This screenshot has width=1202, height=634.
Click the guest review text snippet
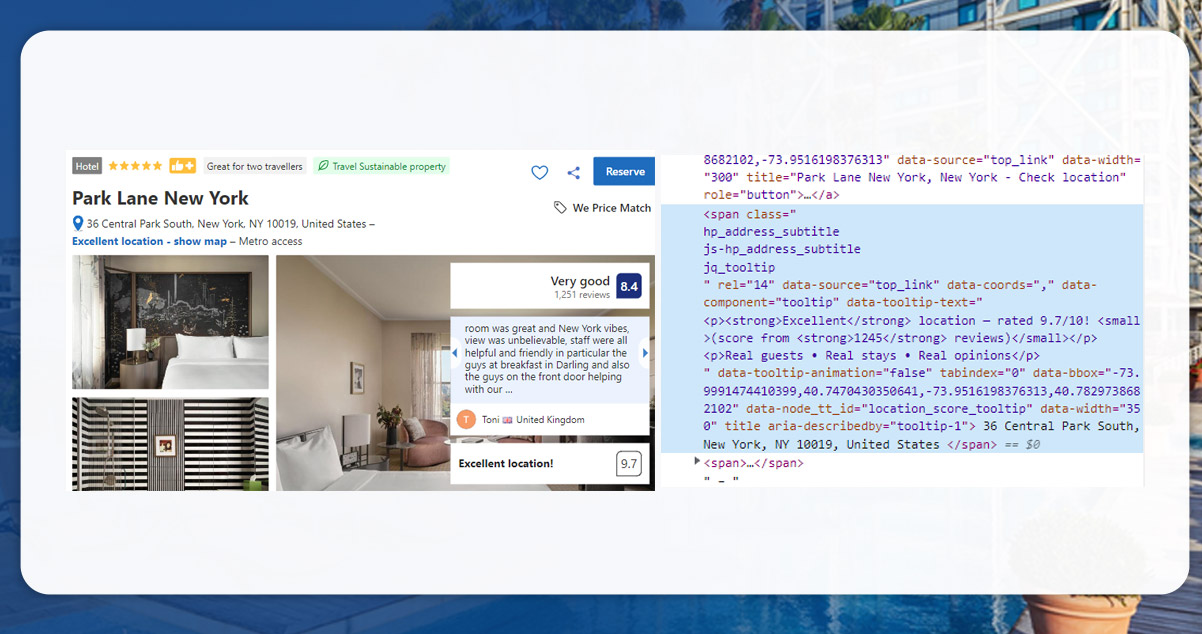pos(548,359)
